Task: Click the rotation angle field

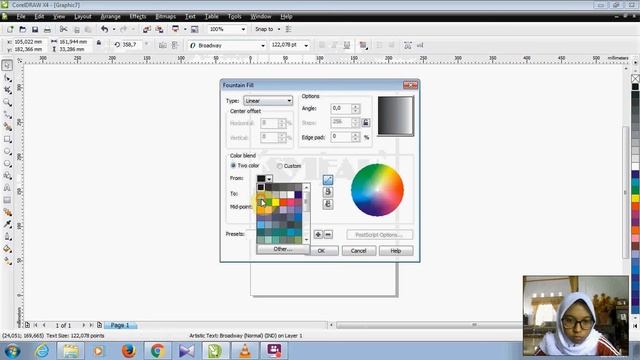Action: [131, 45]
